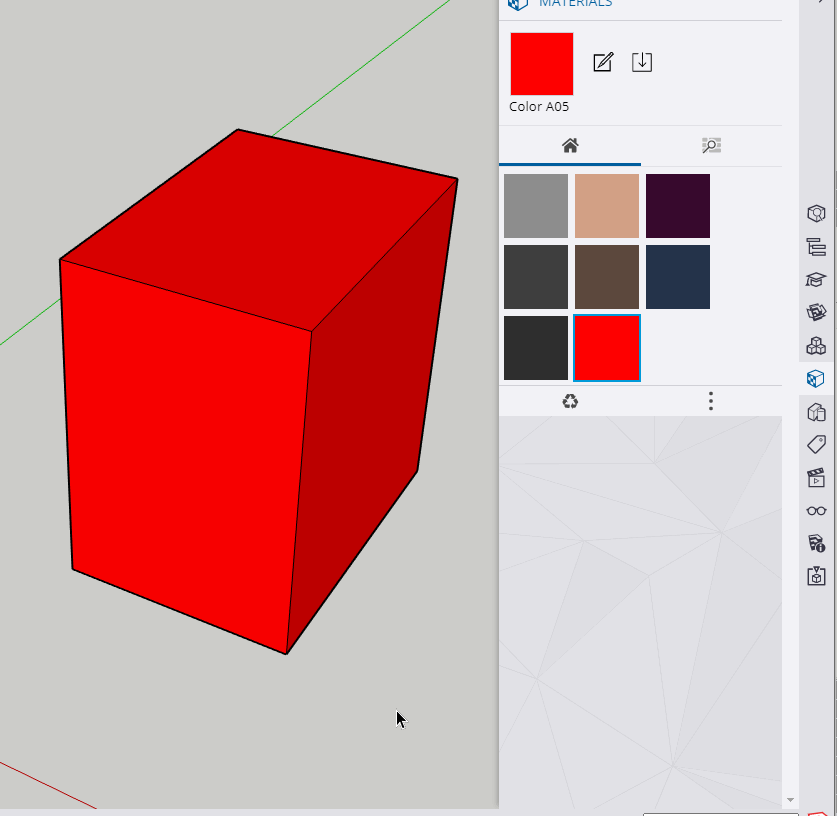Pick the navy blue material swatch
Screen dimensions: 837x816
click(x=678, y=277)
